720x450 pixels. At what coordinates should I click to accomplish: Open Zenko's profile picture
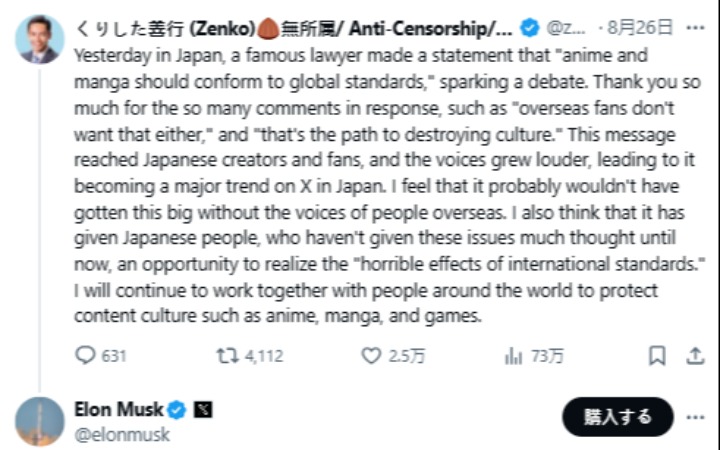38,40
